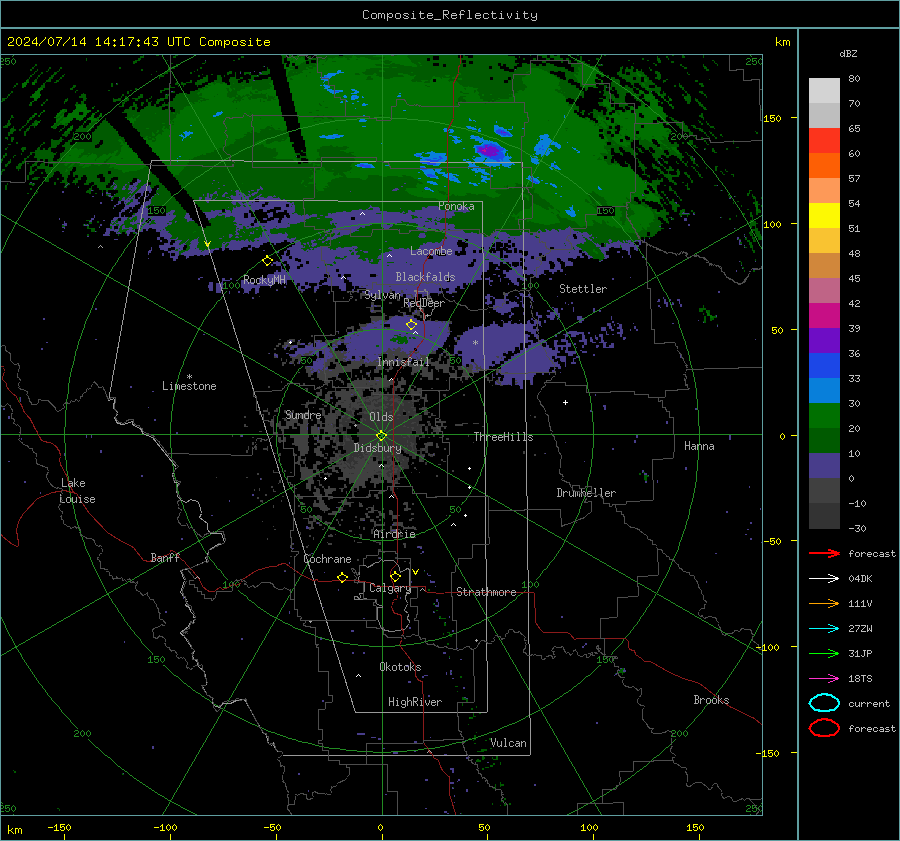This screenshot has width=900, height=841.
Task: Click the cyan current ellipse icon
Action: (824, 703)
